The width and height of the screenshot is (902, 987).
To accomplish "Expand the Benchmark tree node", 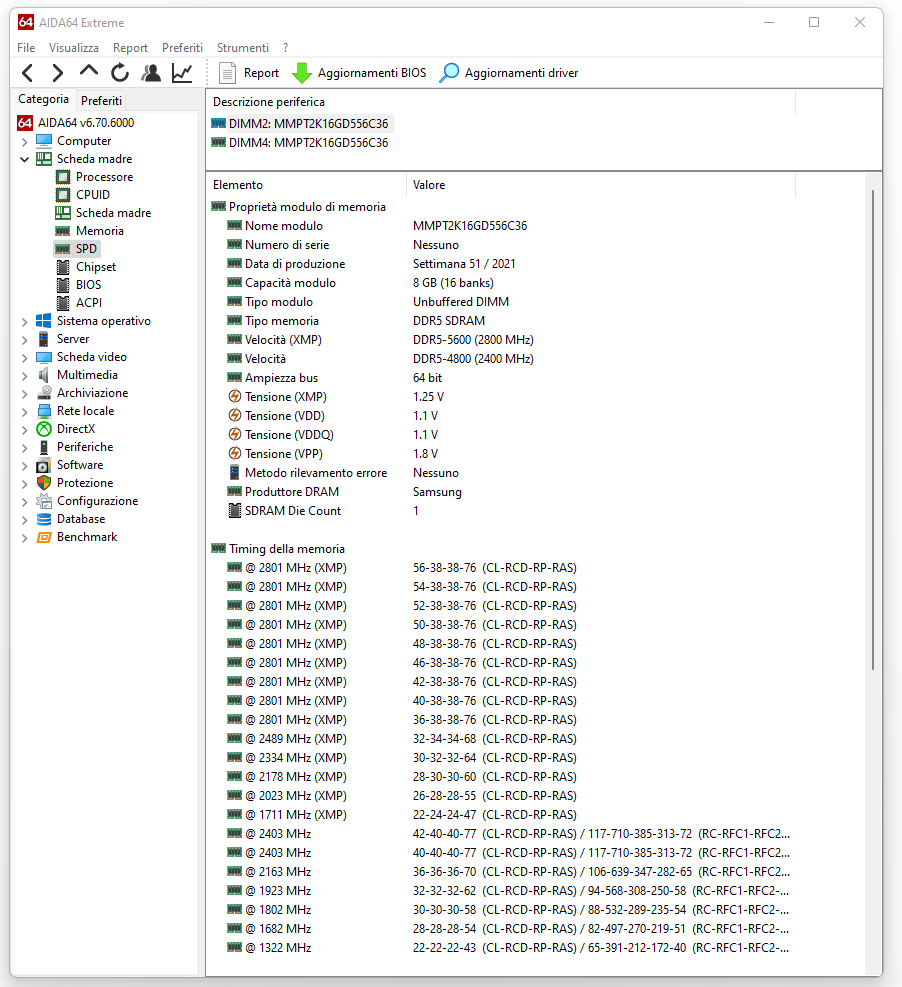I will [25, 538].
